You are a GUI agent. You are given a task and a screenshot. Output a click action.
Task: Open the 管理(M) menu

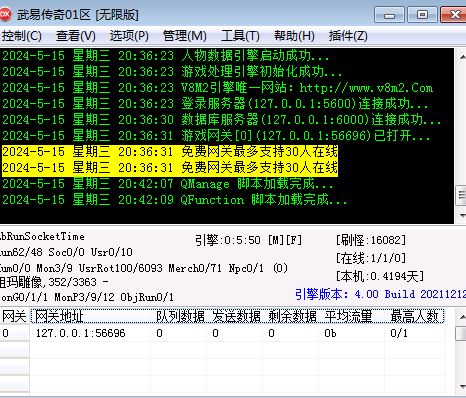pyautogui.click(x=184, y=36)
